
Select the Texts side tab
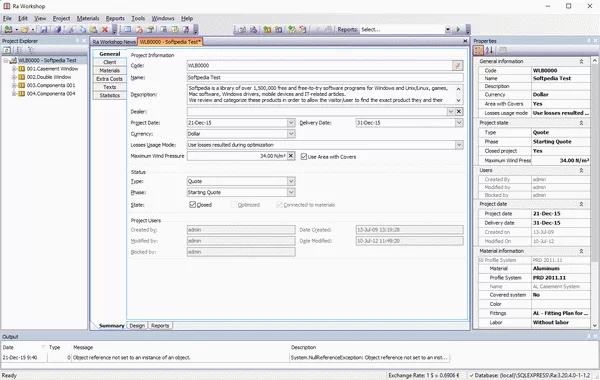(x=109, y=87)
